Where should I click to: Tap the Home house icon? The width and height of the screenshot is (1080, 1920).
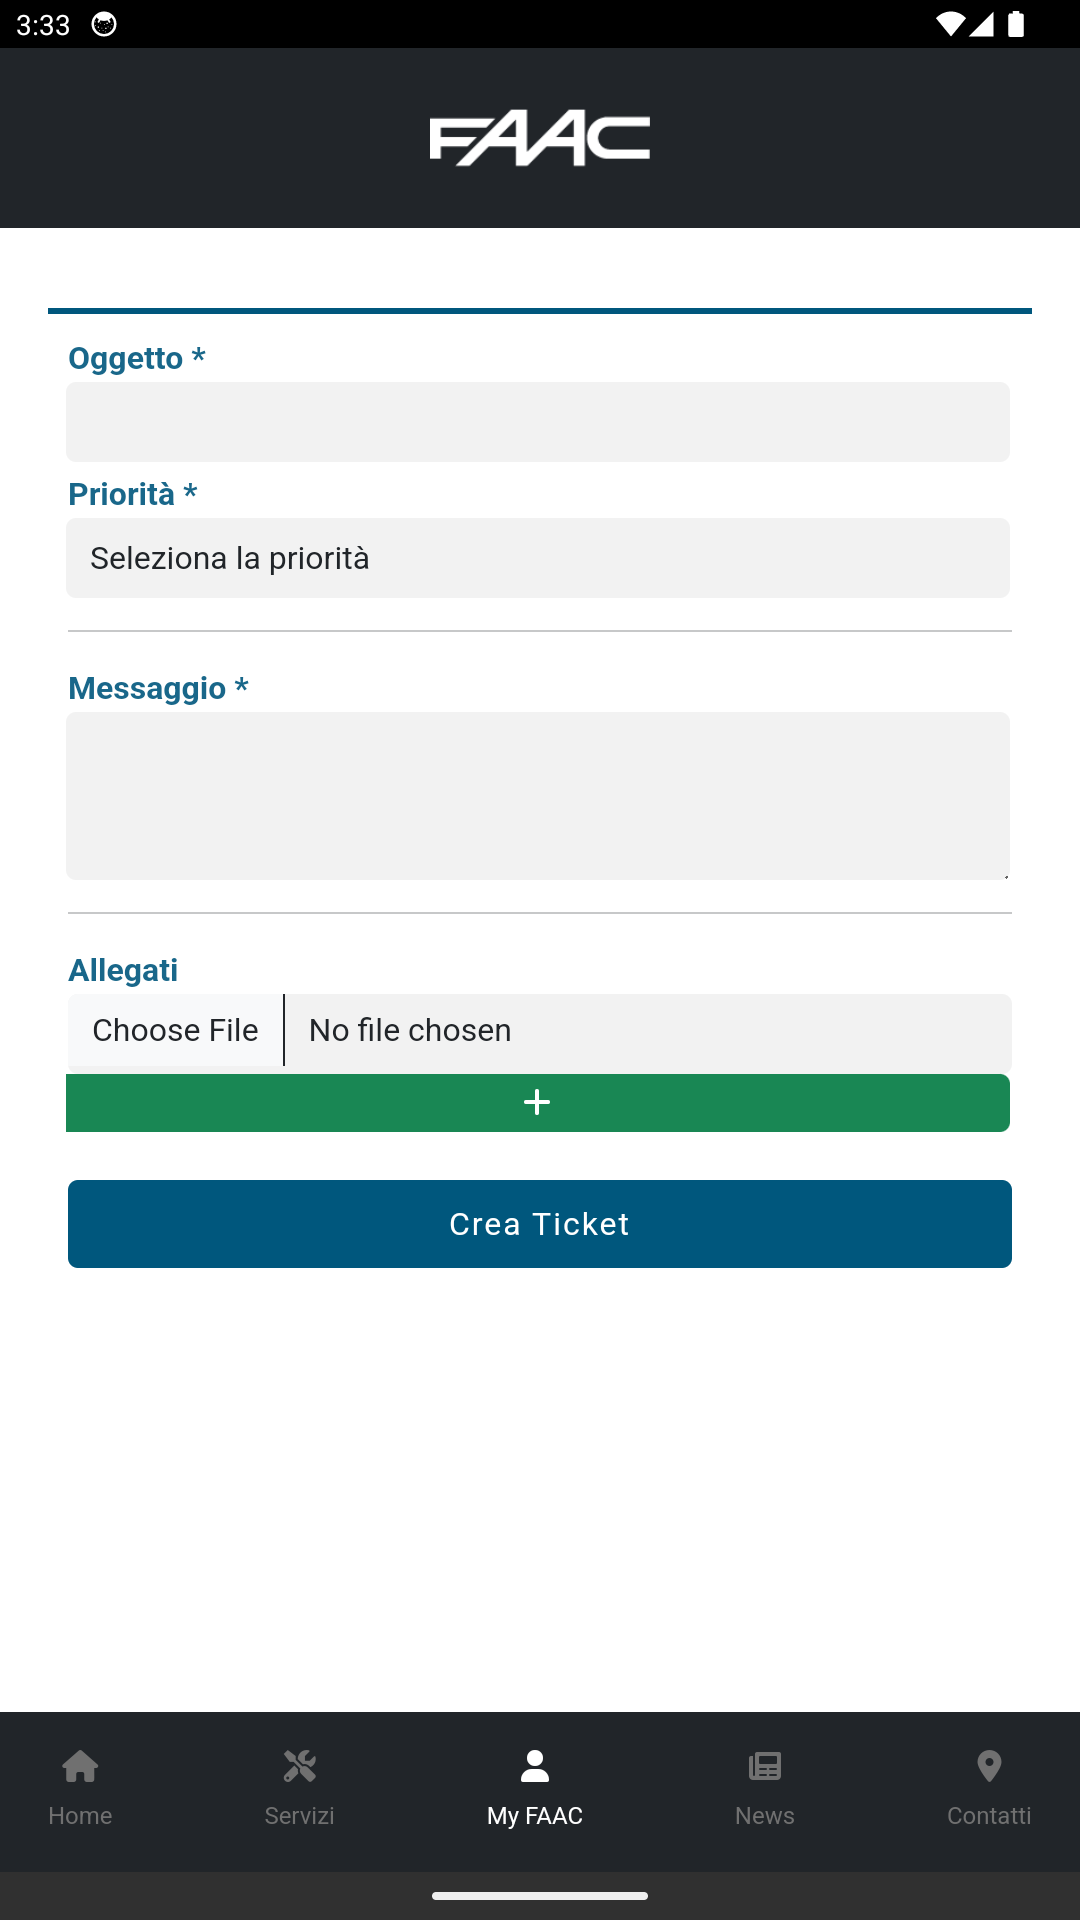coord(80,1766)
